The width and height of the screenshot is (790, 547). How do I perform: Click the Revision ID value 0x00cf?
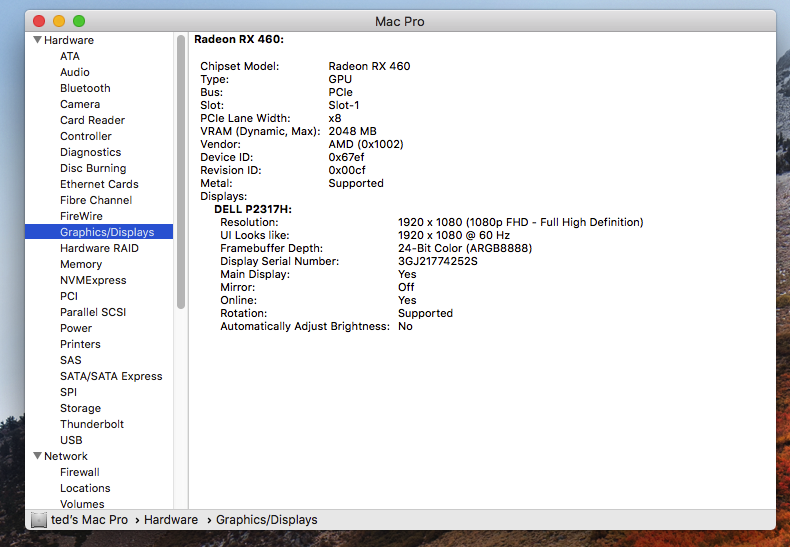(347, 170)
